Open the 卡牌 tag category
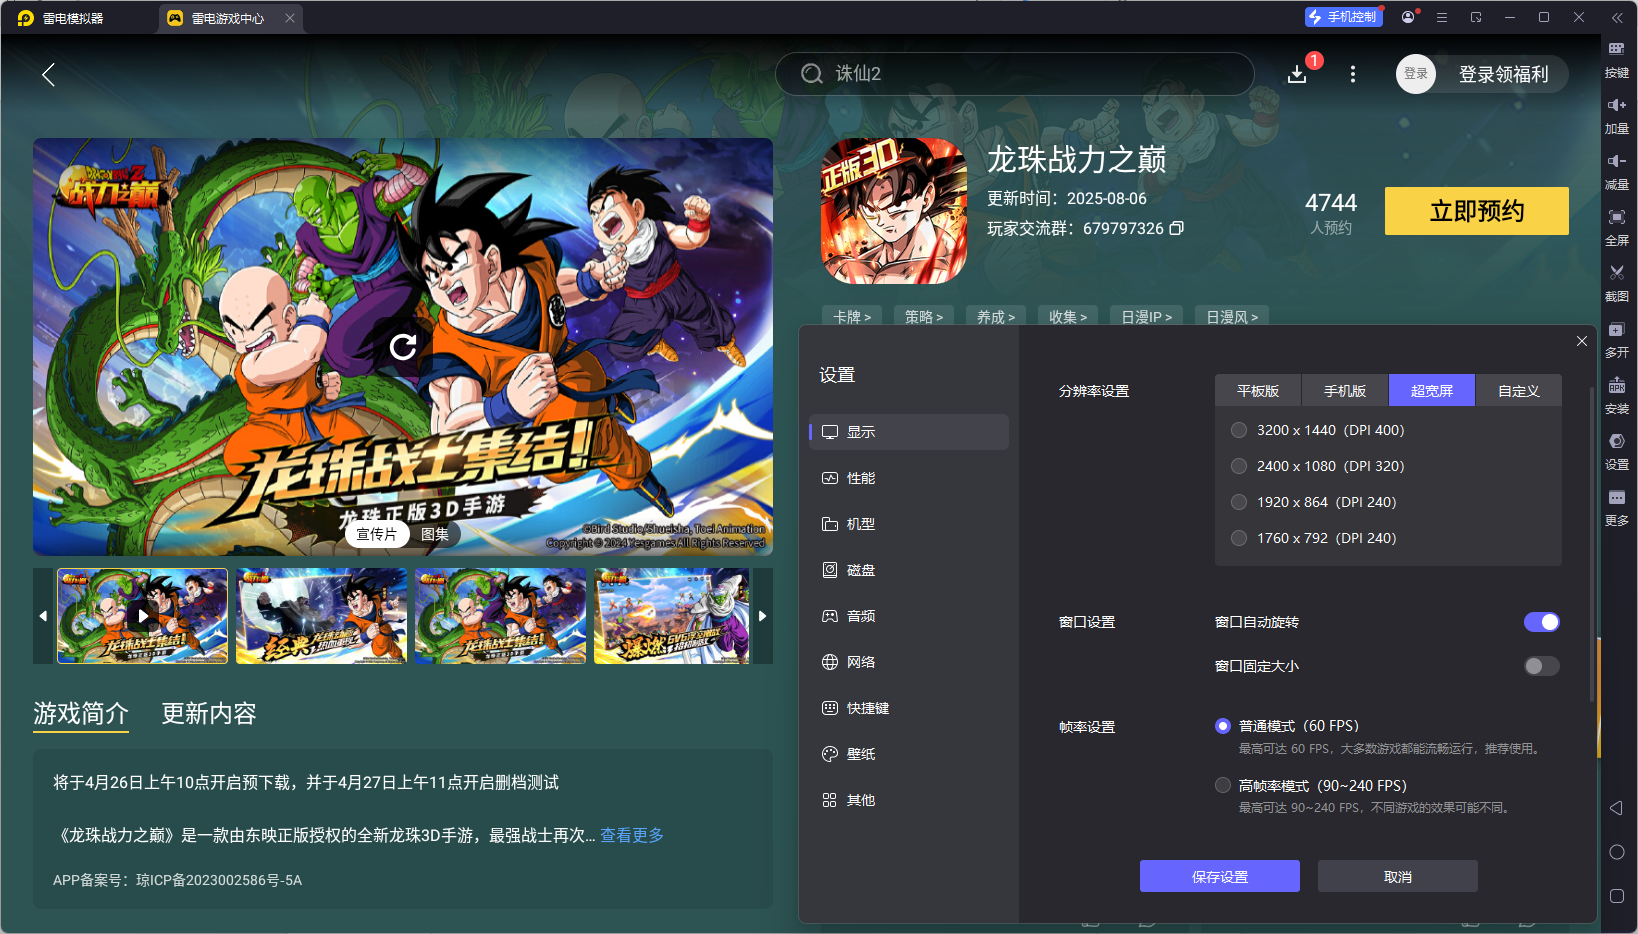The width and height of the screenshot is (1638, 934). [852, 316]
